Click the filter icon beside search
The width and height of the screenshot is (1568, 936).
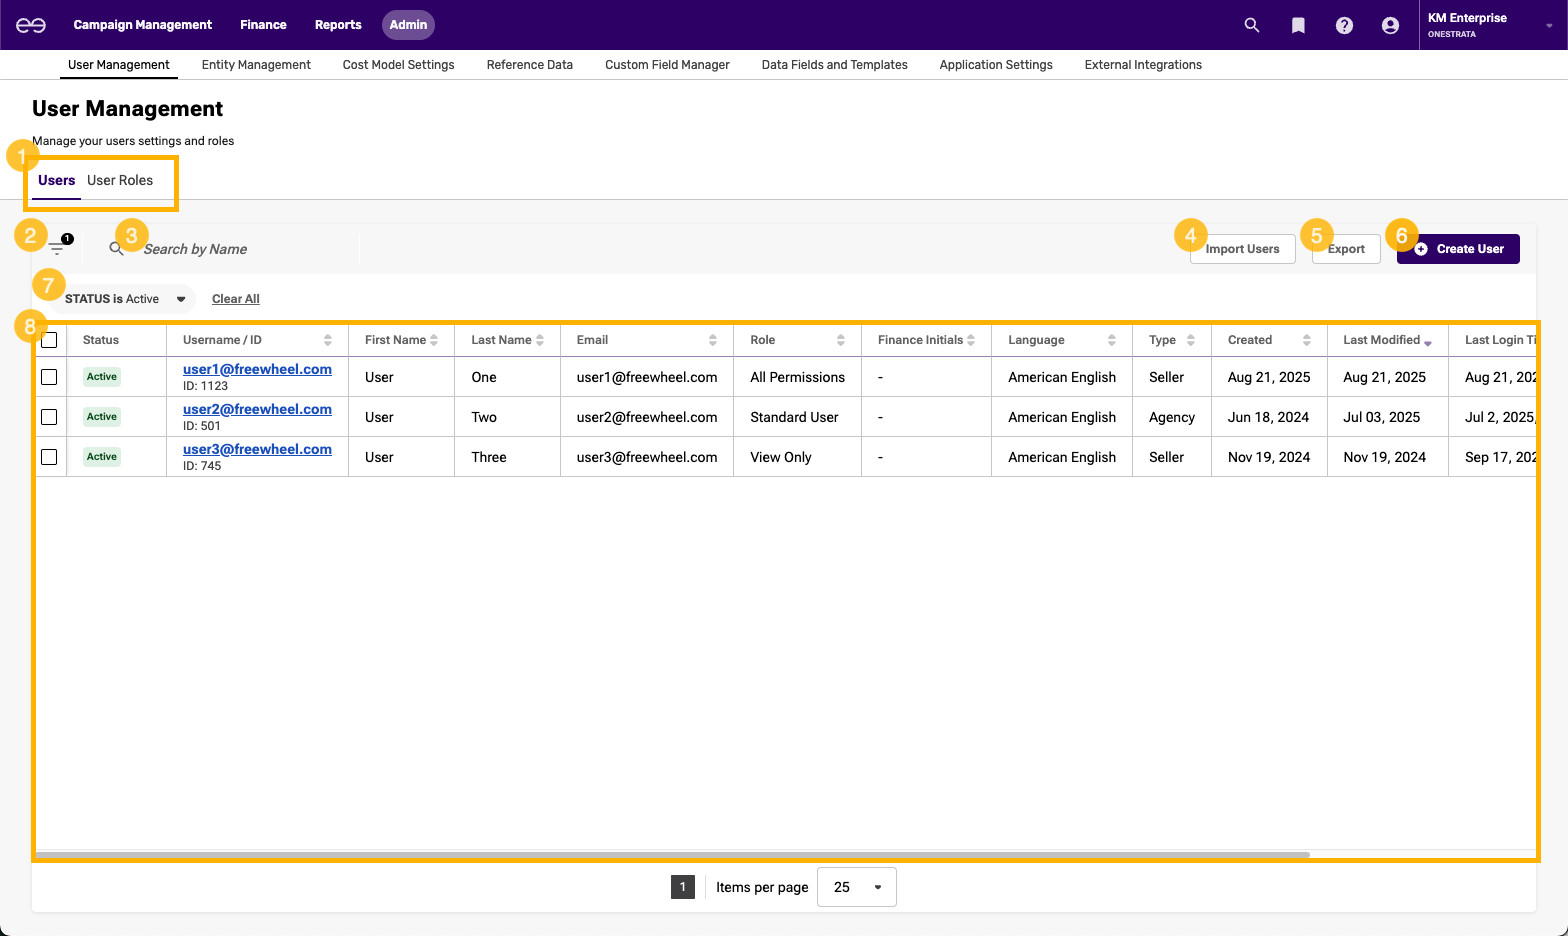click(x=57, y=248)
